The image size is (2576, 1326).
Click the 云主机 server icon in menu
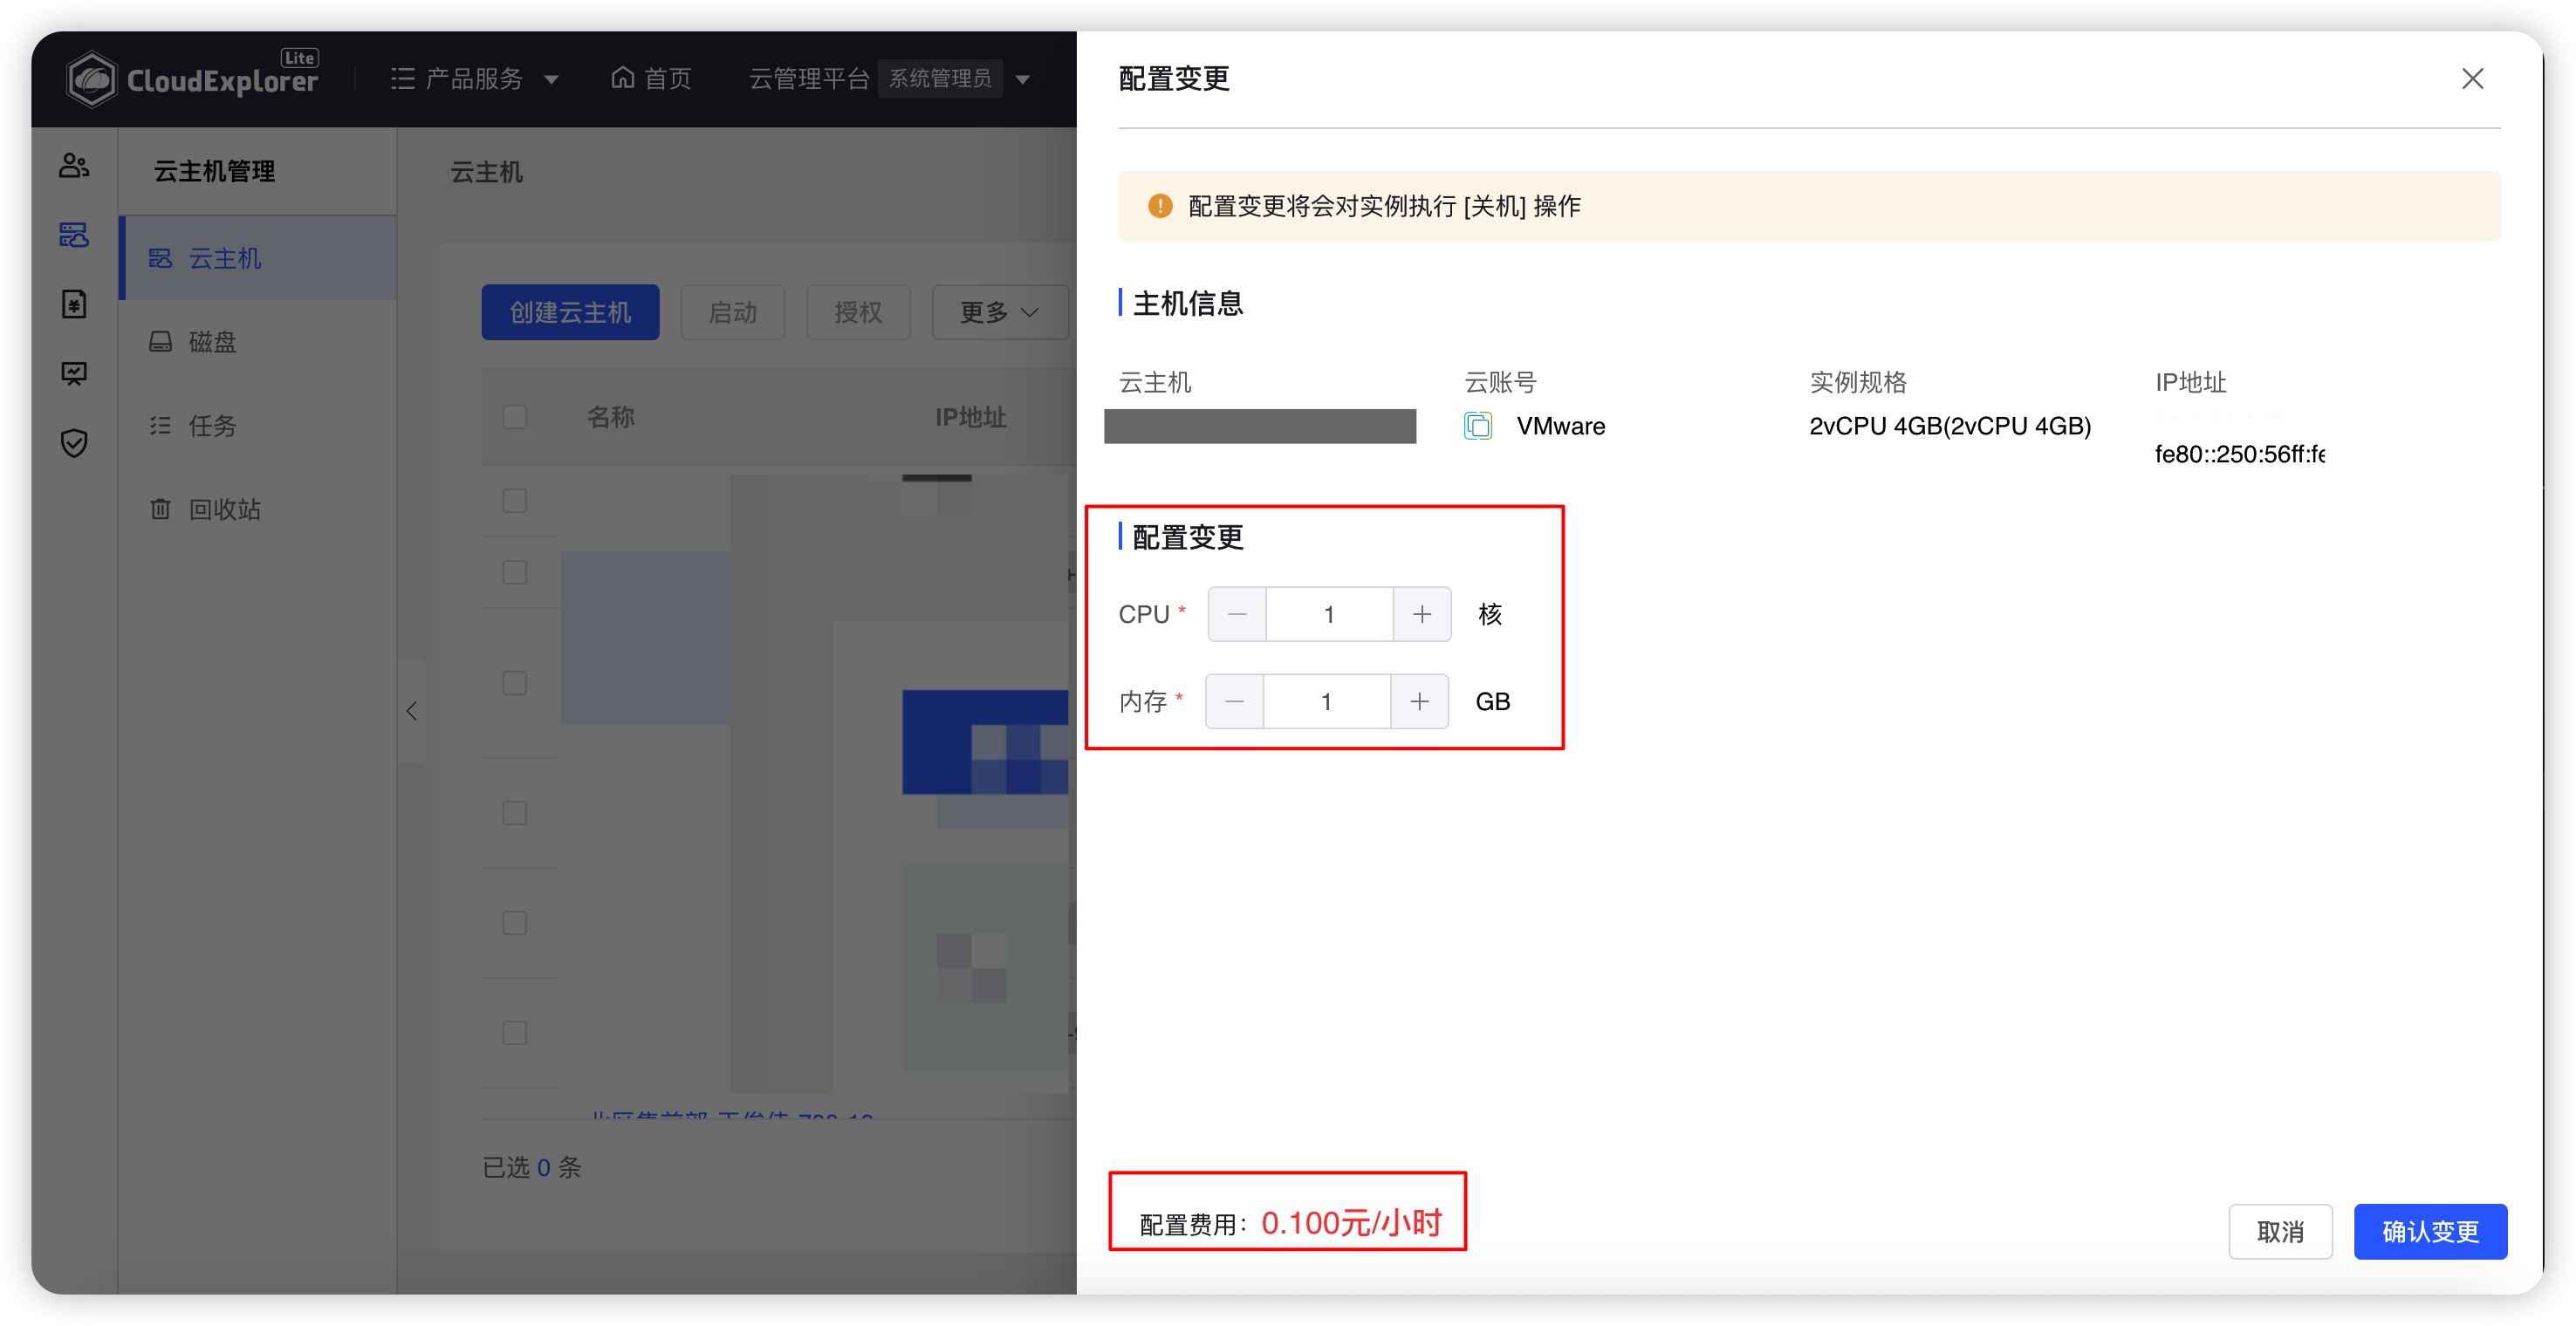[x=160, y=259]
